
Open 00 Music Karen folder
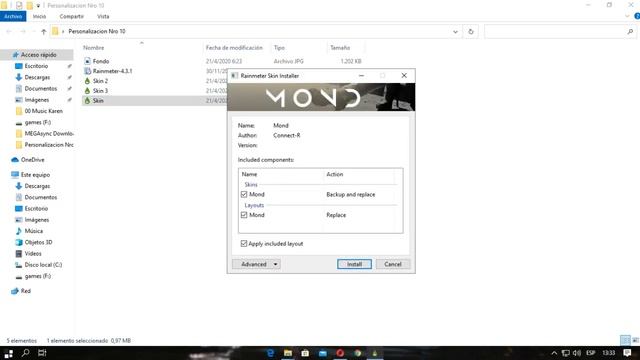[x=43, y=111]
